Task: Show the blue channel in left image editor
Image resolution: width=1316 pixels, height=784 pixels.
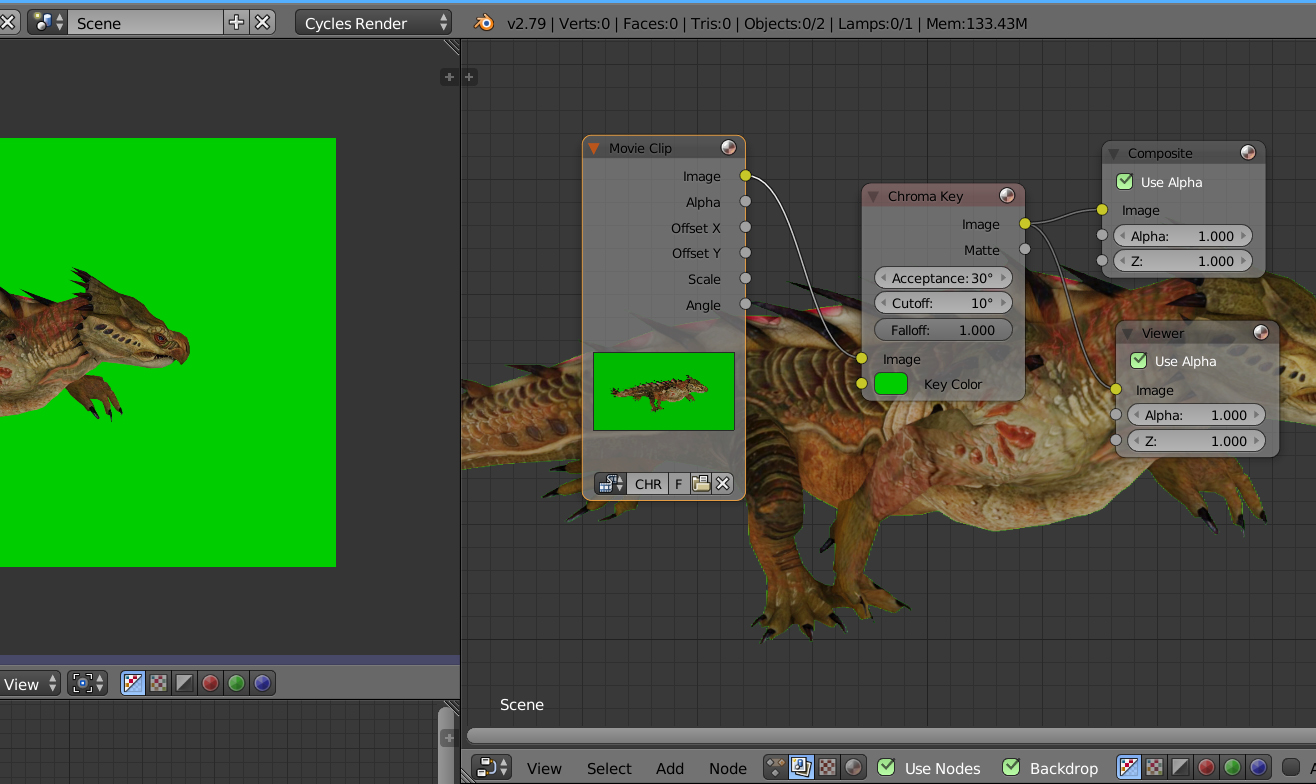Action: 262,684
